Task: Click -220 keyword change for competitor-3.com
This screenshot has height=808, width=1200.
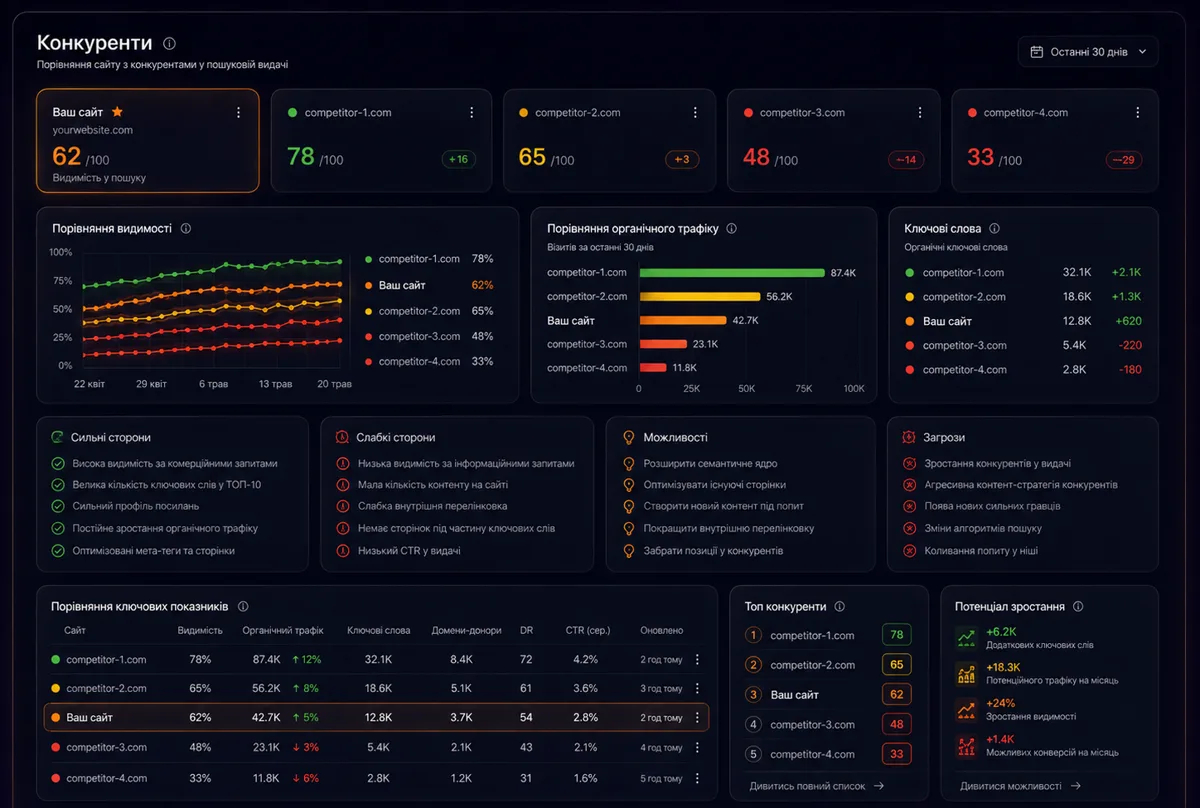Action: pos(1128,345)
